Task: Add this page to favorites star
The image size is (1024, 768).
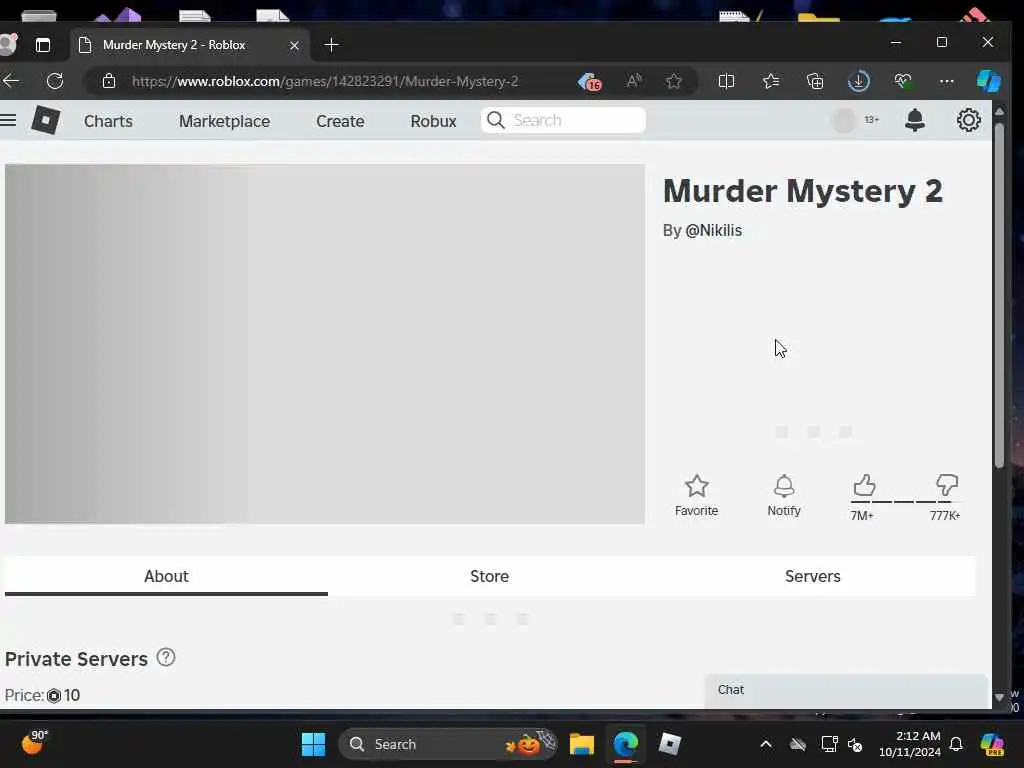Action: coord(674,81)
